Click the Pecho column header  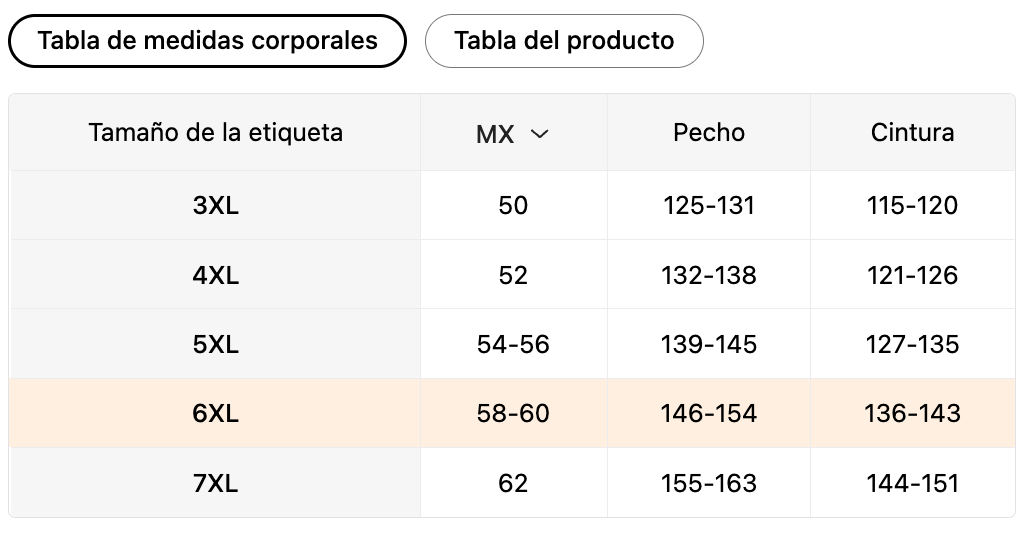[709, 132]
